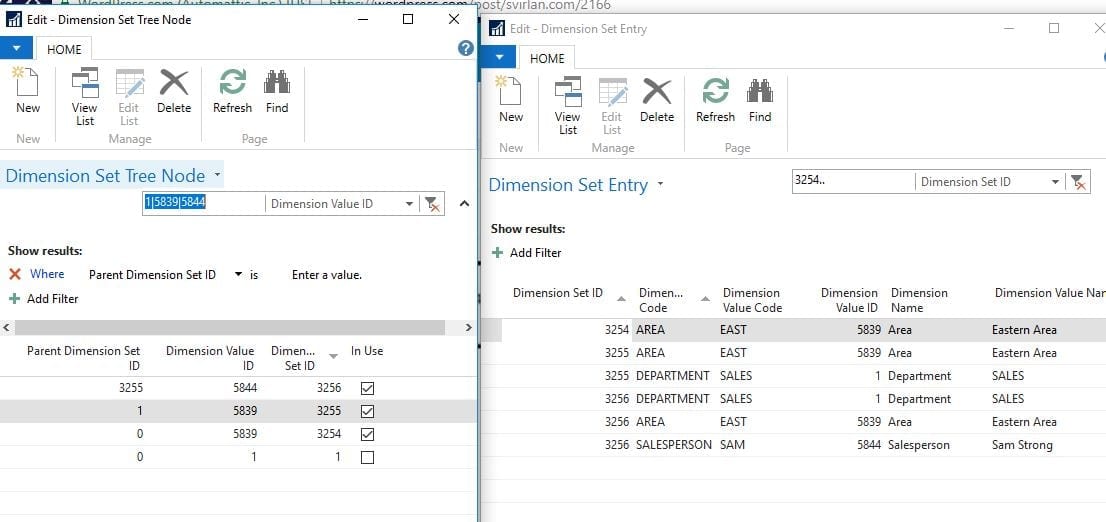
Task: Select Sam Strong dimension value name cell
Action: click(1022, 445)
